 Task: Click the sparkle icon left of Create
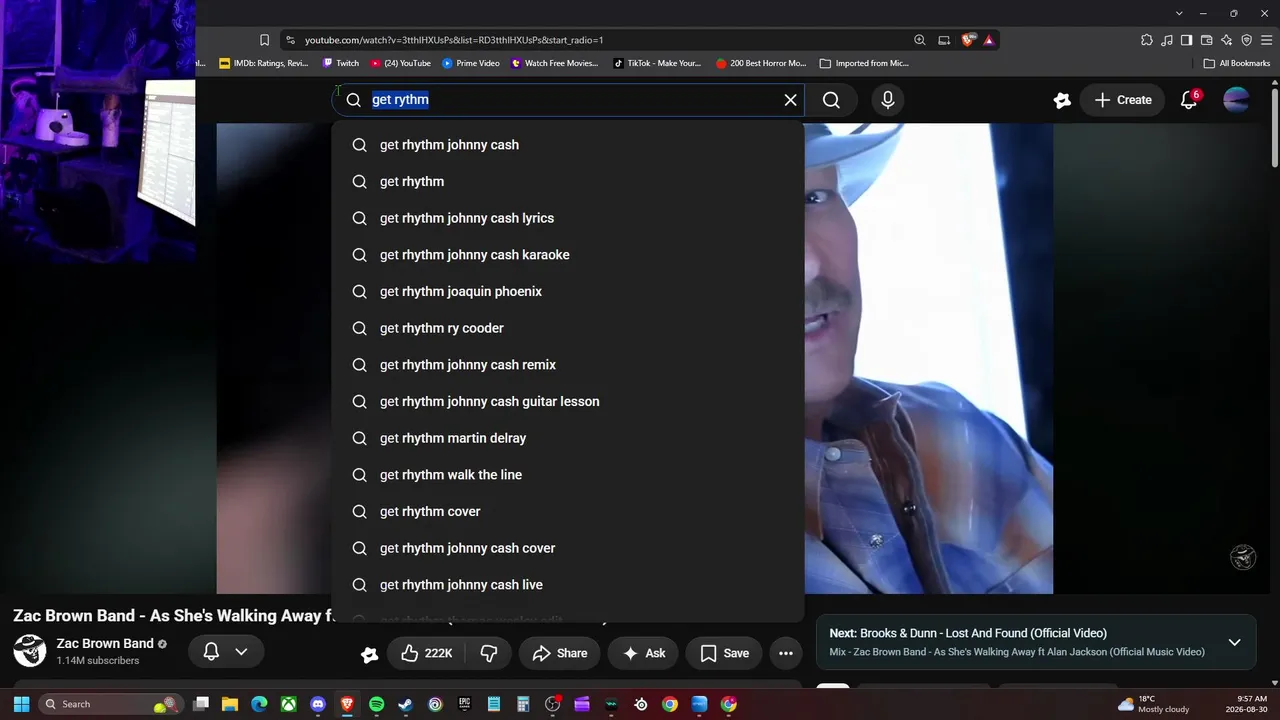tap(1062, 100)
